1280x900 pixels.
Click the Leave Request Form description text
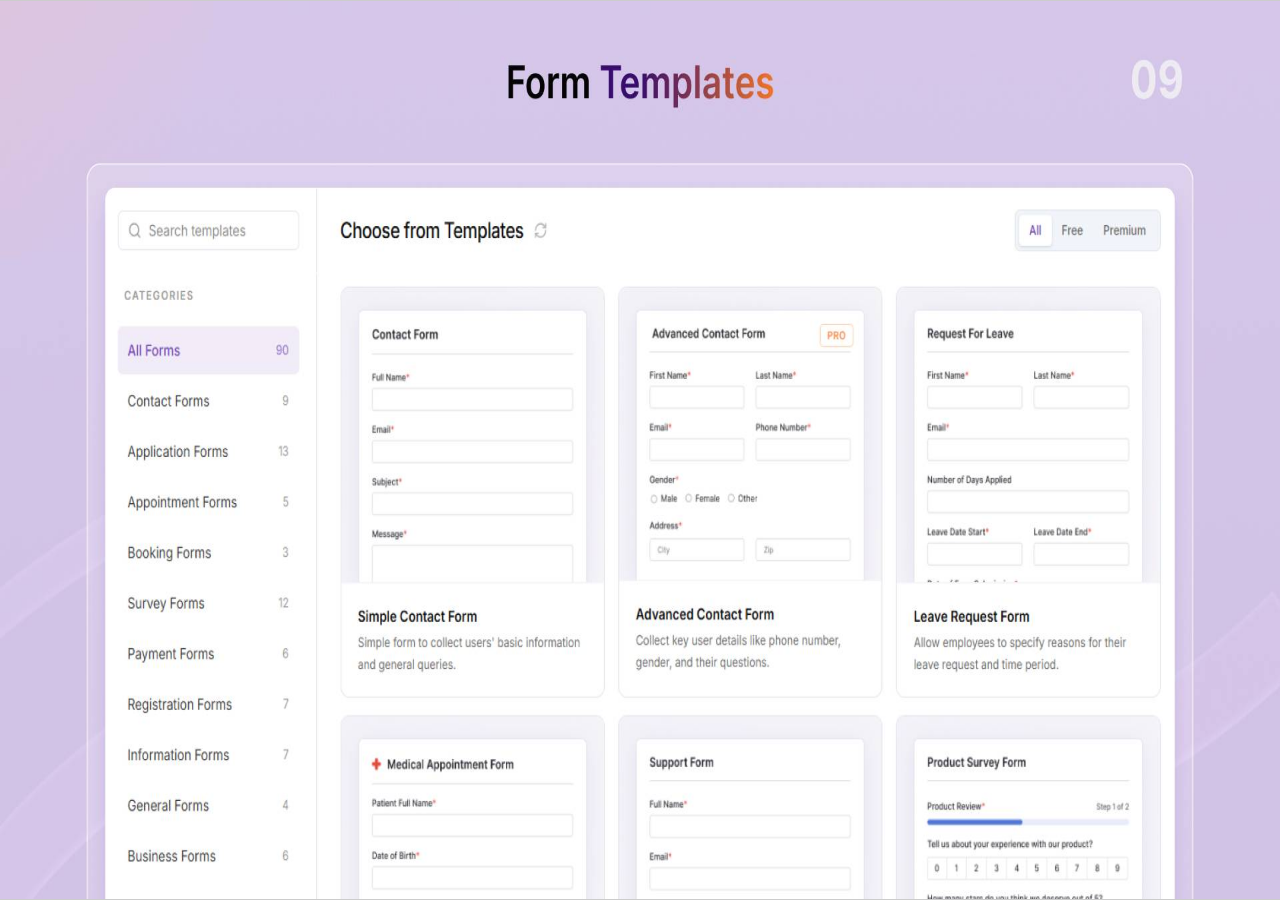click(1020, 653)
